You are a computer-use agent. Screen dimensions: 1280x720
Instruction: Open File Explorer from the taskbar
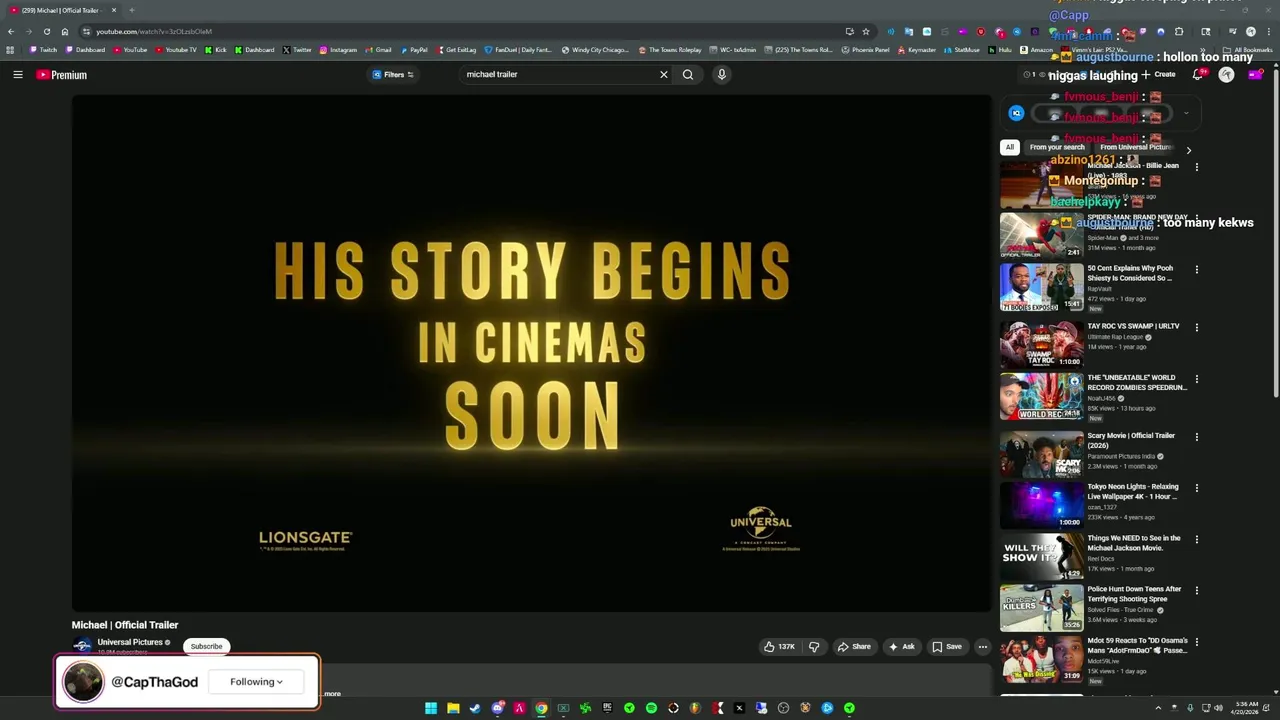coord(453,708)
